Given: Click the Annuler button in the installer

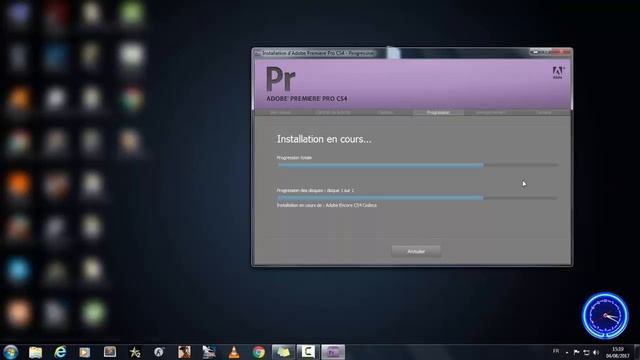Looking at the screenshot, I should 416,251.
